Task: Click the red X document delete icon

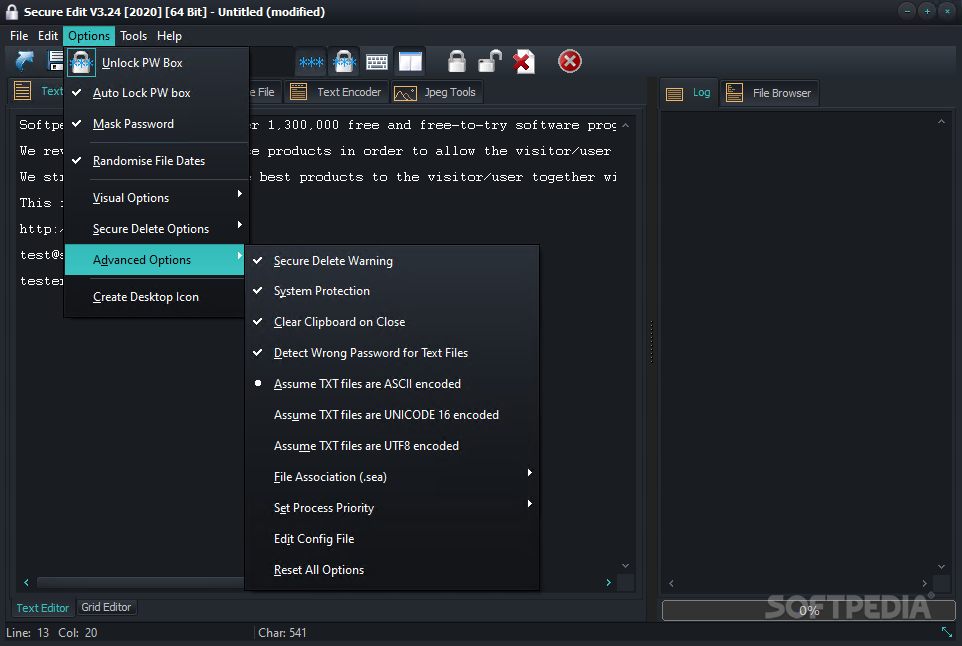Action: pyautogui.click(x=523, y=61)
